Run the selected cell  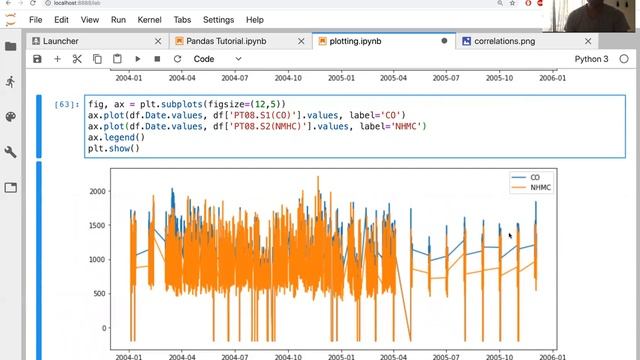click(138, 59)
